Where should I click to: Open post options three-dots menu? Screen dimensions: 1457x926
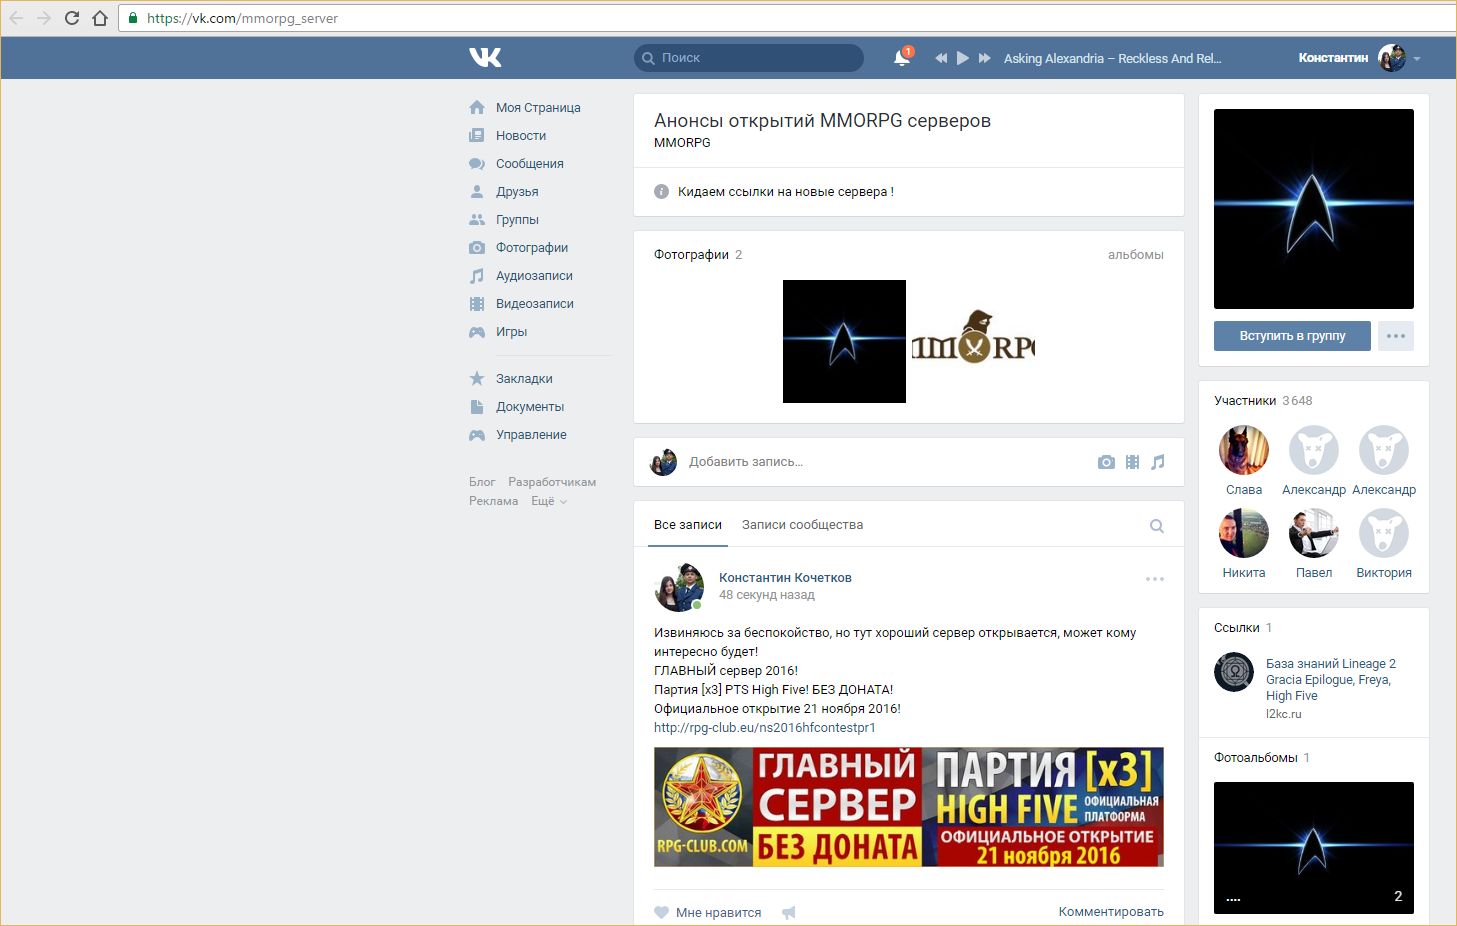coord(1155,579)
